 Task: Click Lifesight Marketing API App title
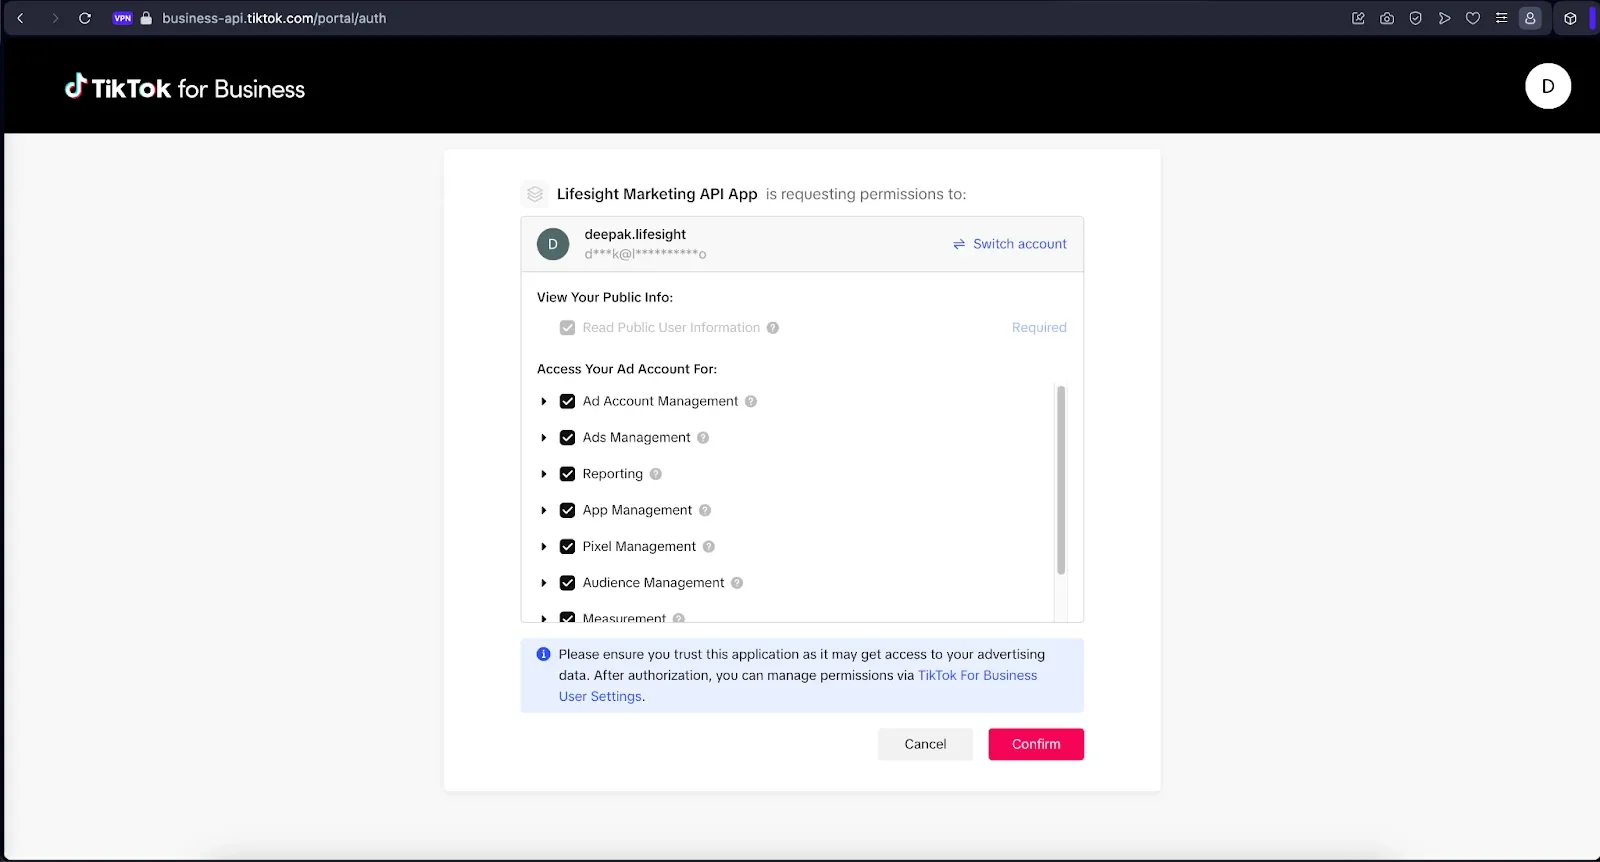pos(657,194)
